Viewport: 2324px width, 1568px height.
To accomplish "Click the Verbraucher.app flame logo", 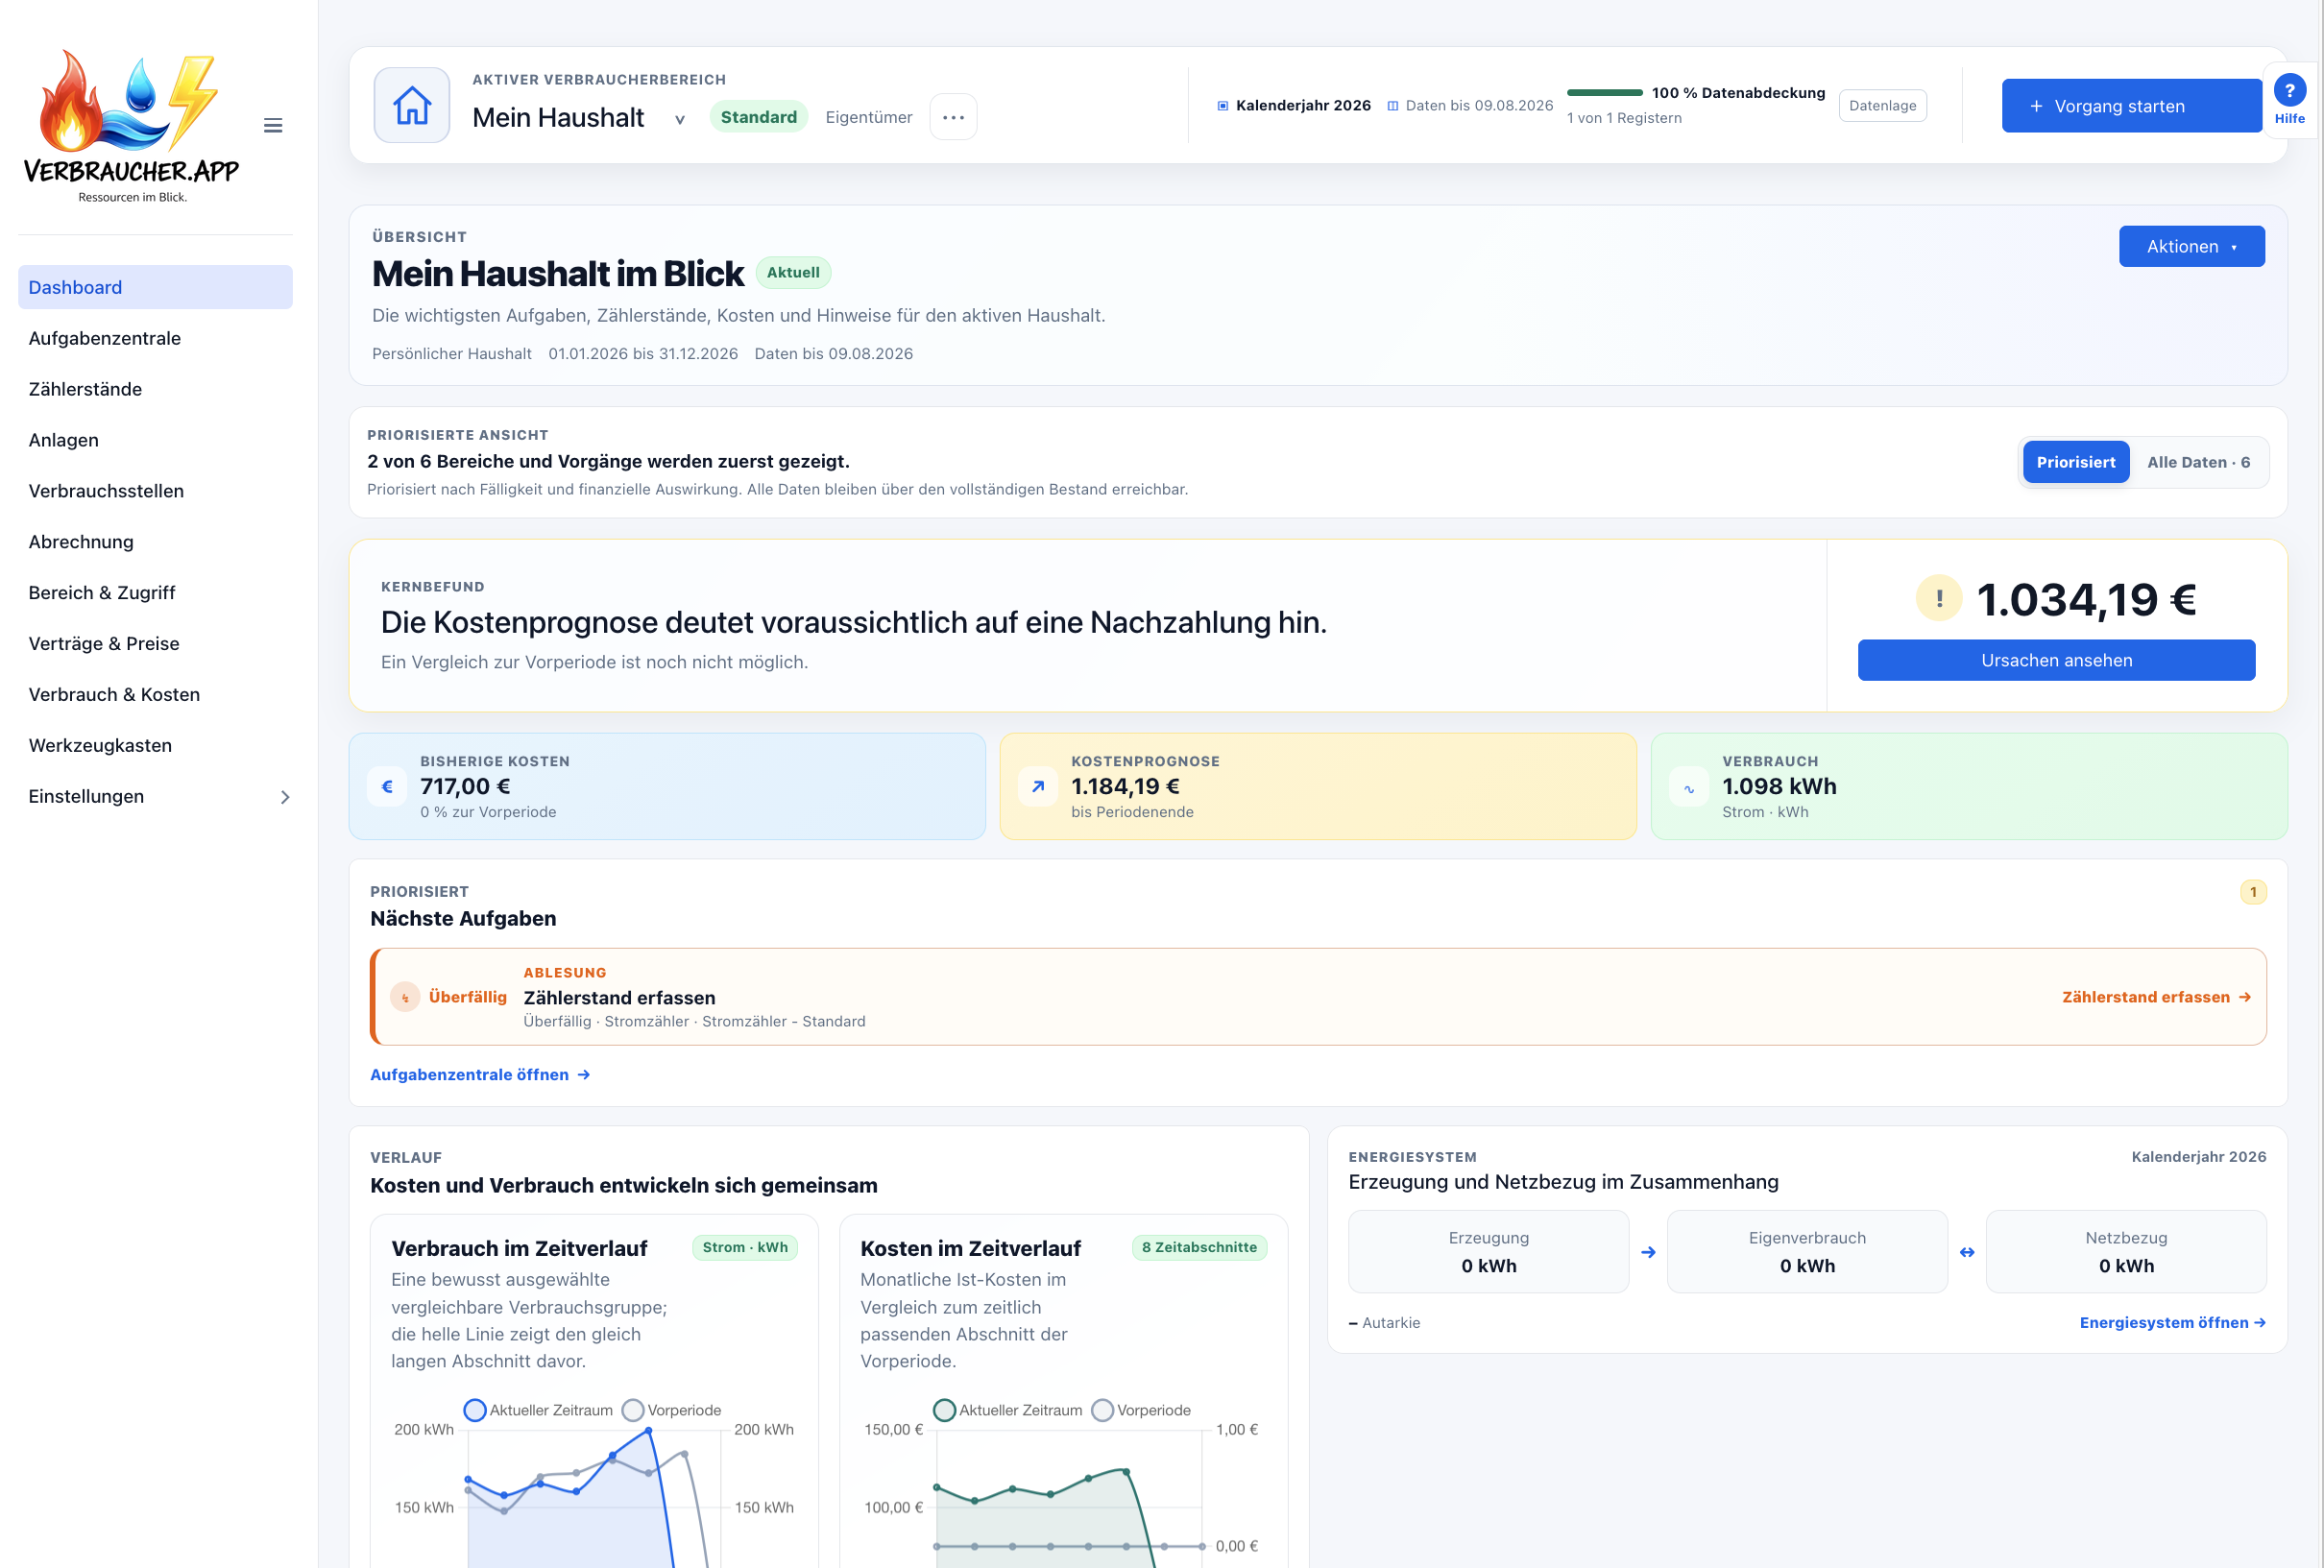I will click(131, 126).
